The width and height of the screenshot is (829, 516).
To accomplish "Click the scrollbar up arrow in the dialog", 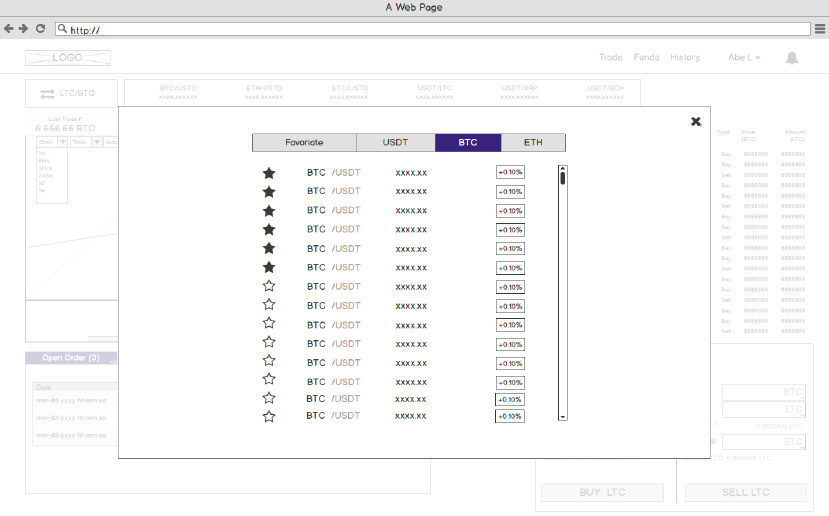I will (x=563, y=169).
